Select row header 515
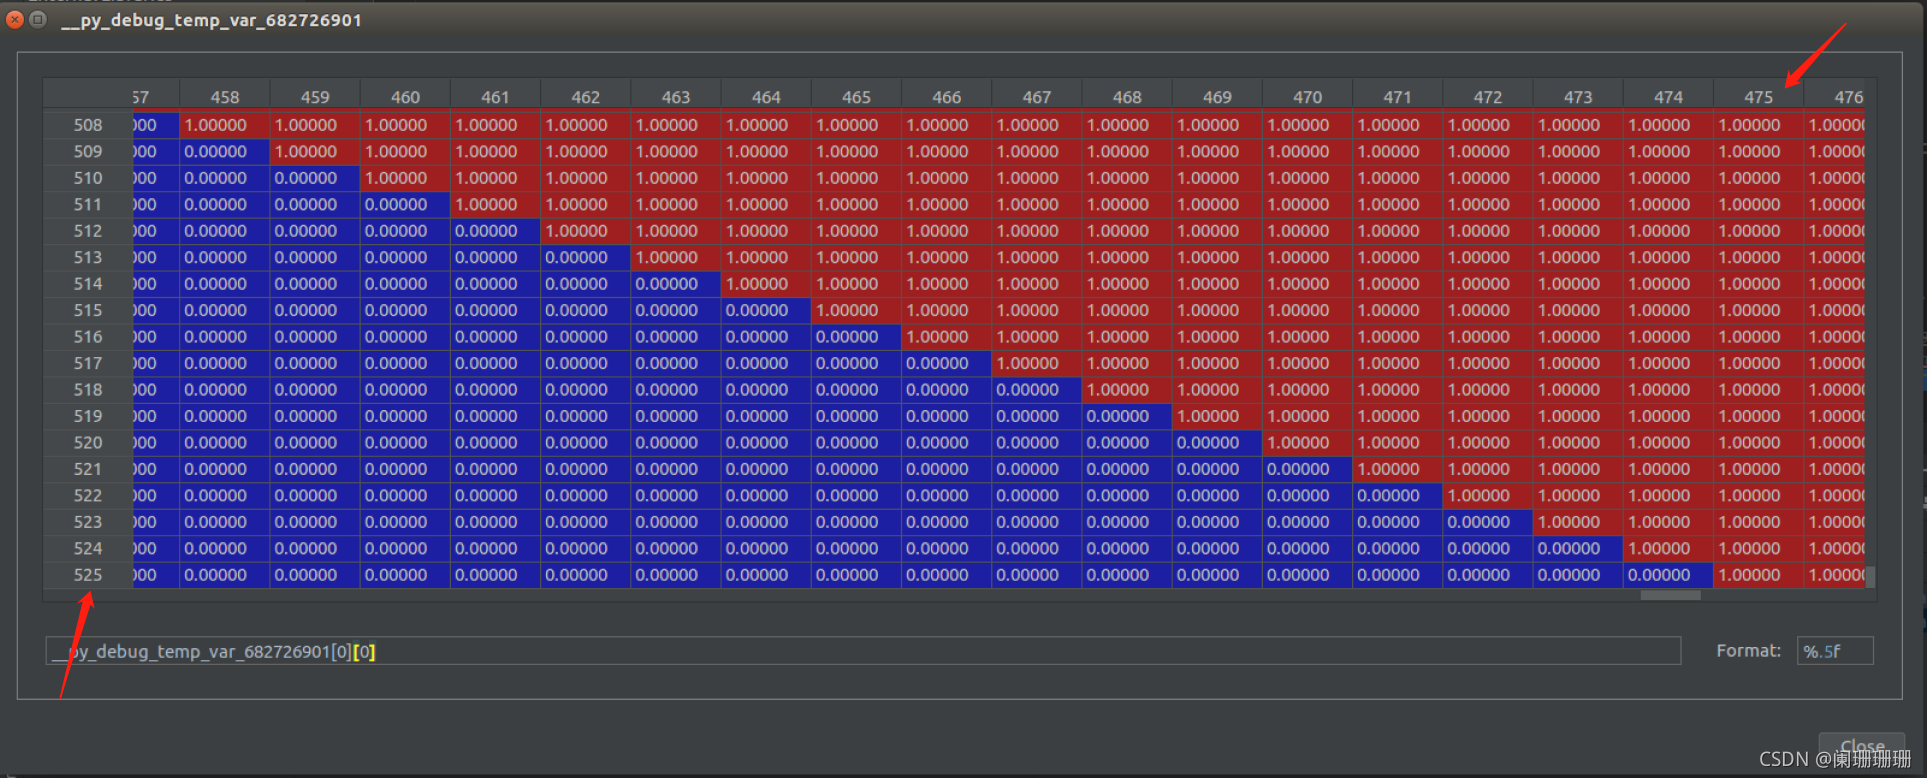Image resolution: width=1927 pixels, height=778 pixels. (88, 310)
